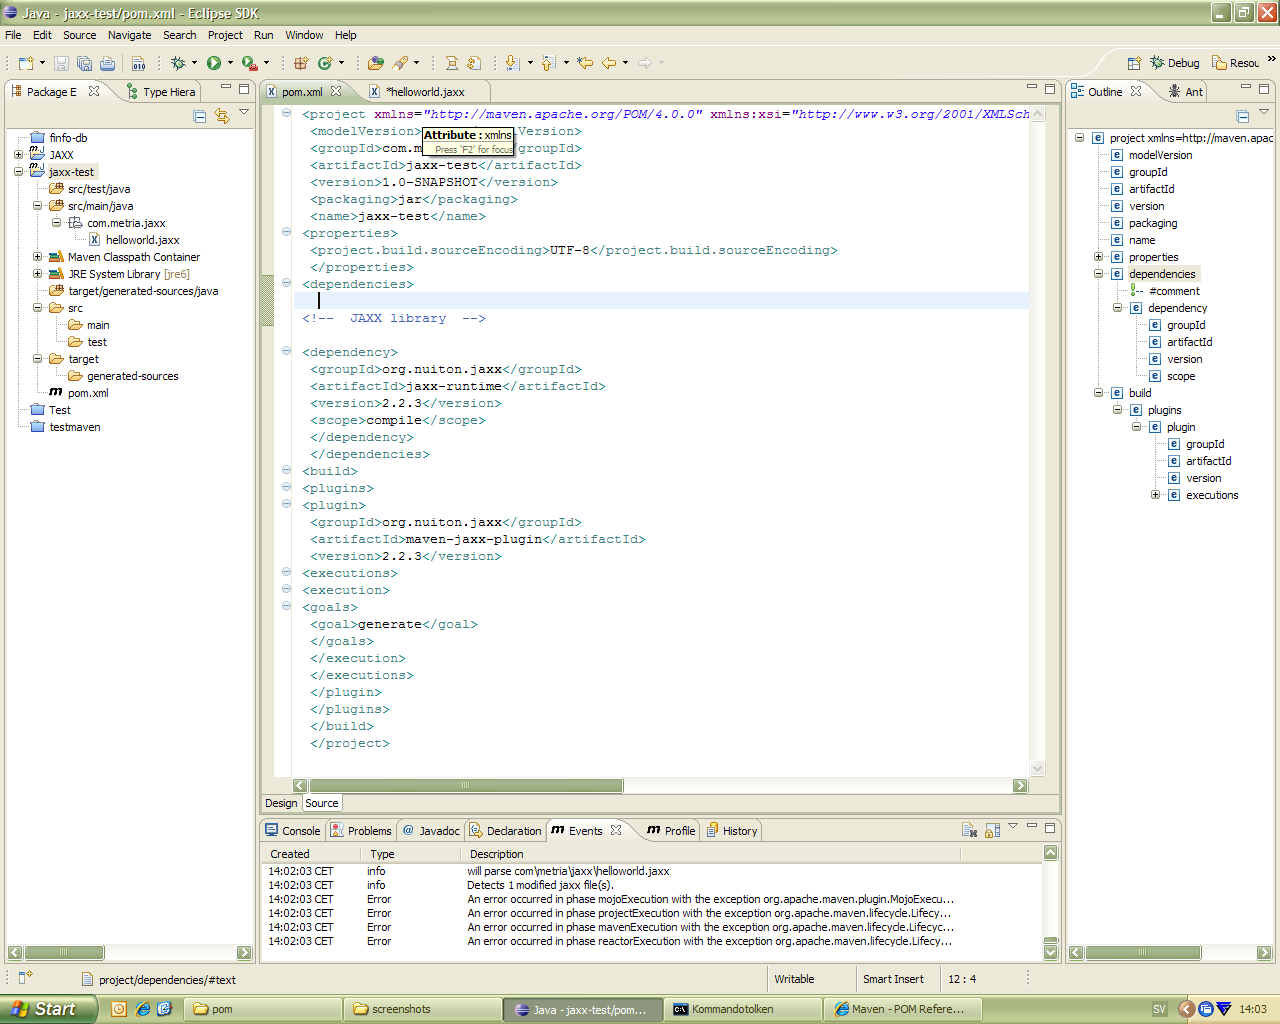Open the New file dropdown arrow
Viewport: 1280px width, 1024px height.
click(42, 63)
